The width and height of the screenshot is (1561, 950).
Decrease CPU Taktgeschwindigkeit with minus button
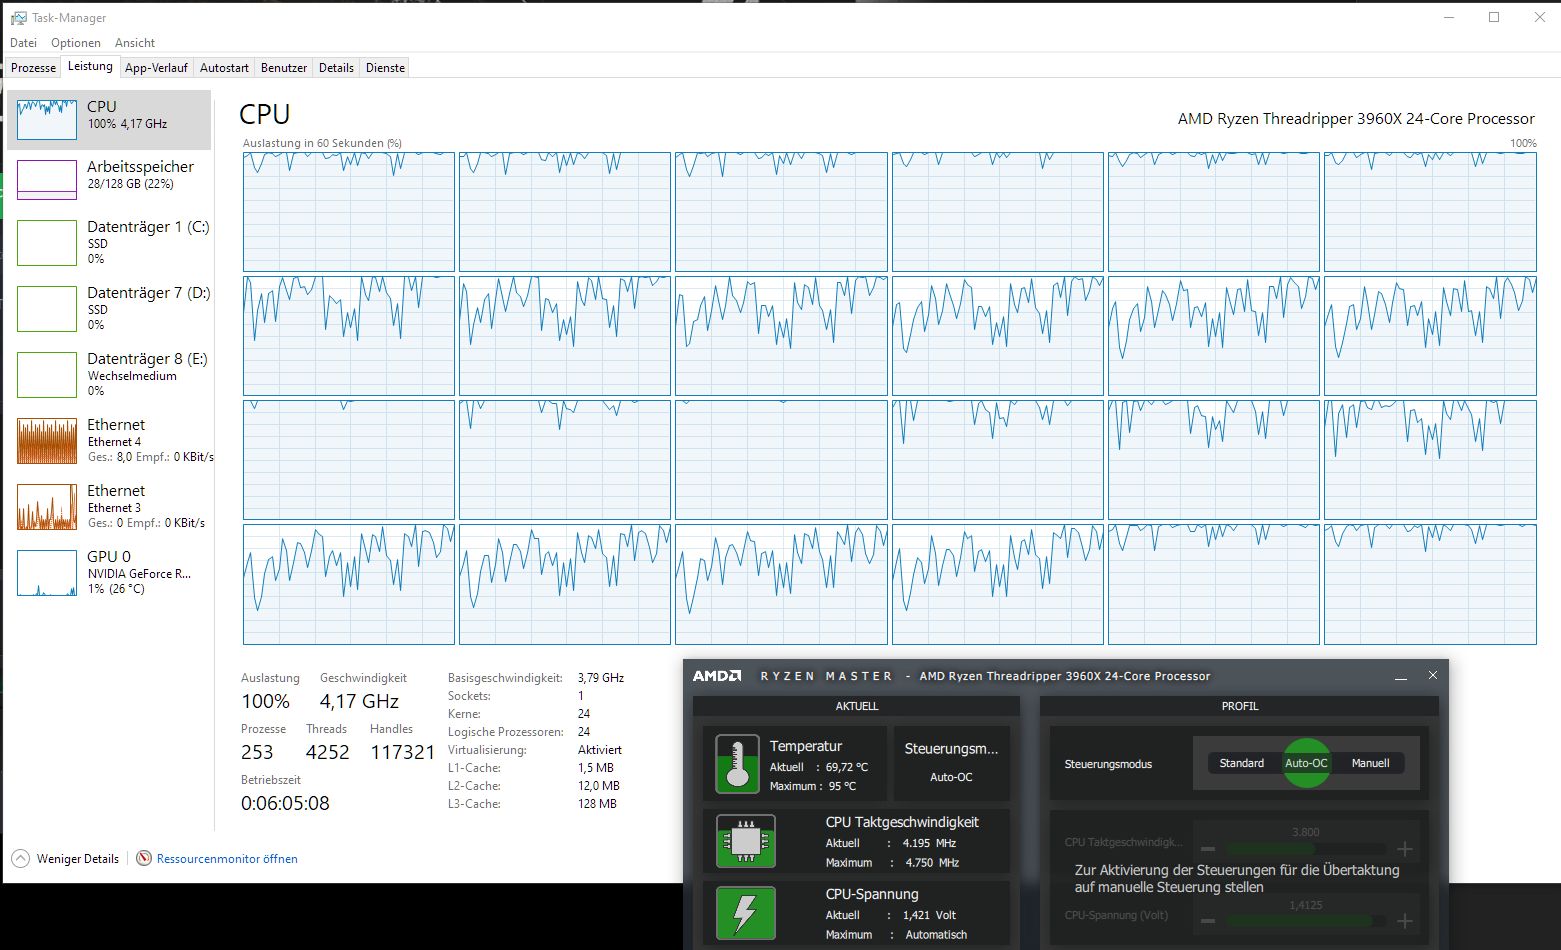[1208, 849]
